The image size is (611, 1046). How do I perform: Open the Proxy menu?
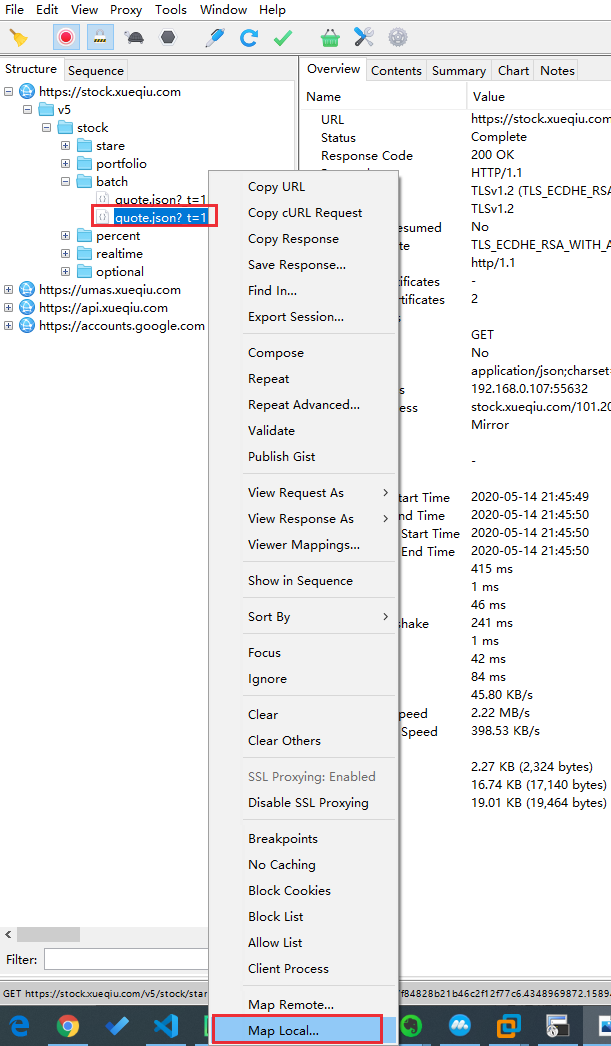(125, 10)
